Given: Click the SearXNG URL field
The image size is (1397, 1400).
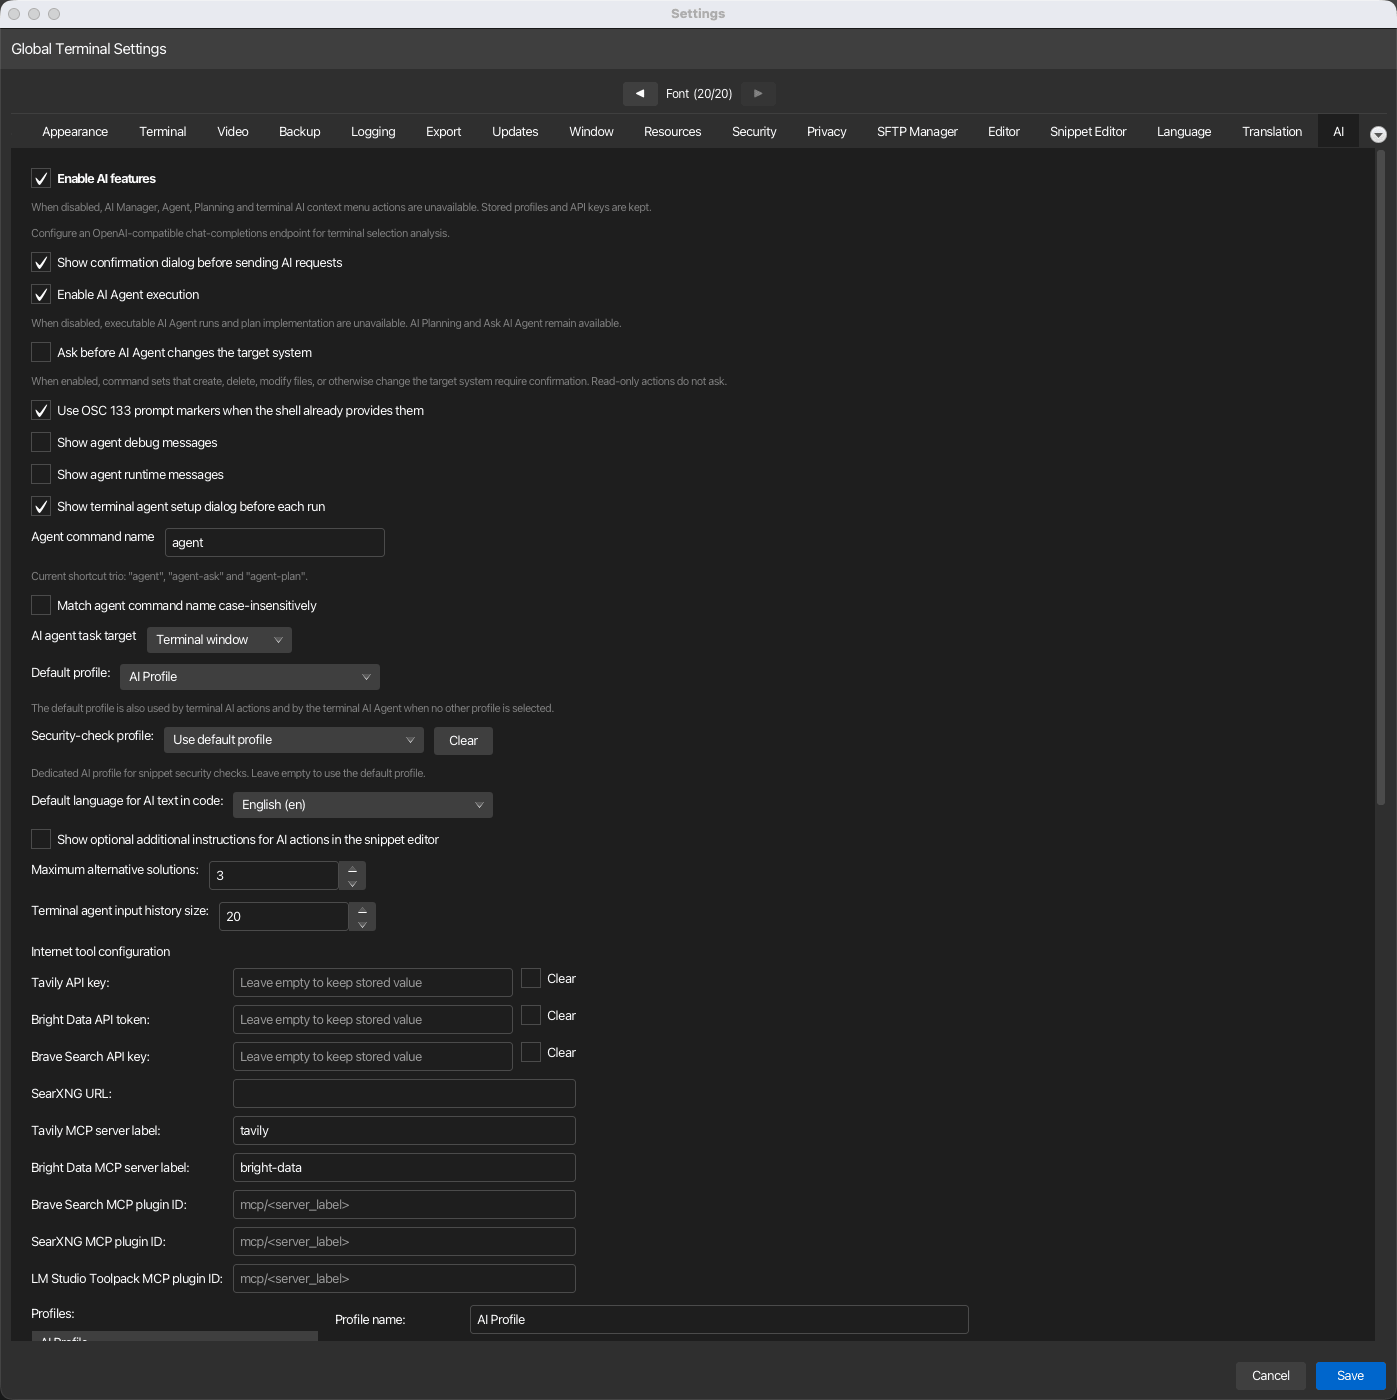Looking at the screenshot, I should (x=404, y=1094).
